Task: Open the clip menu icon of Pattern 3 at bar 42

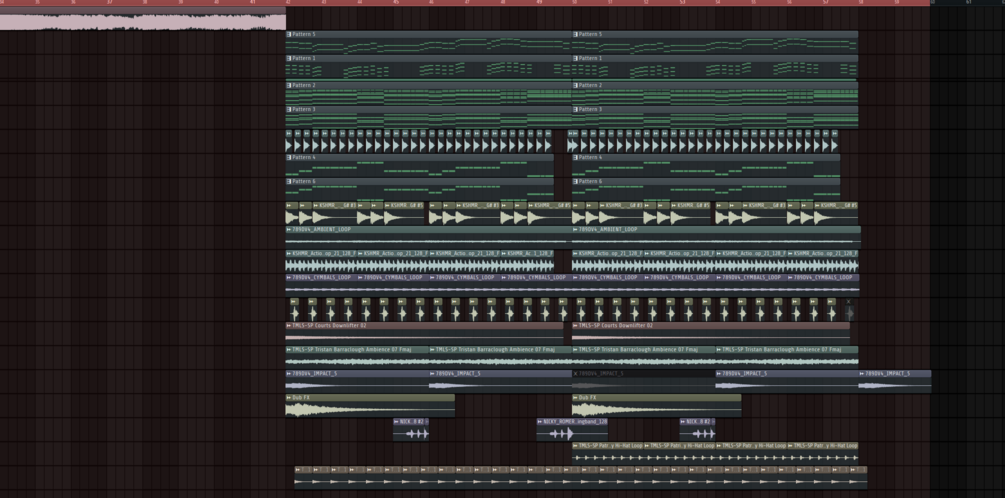Action: [x=289, y=110]
